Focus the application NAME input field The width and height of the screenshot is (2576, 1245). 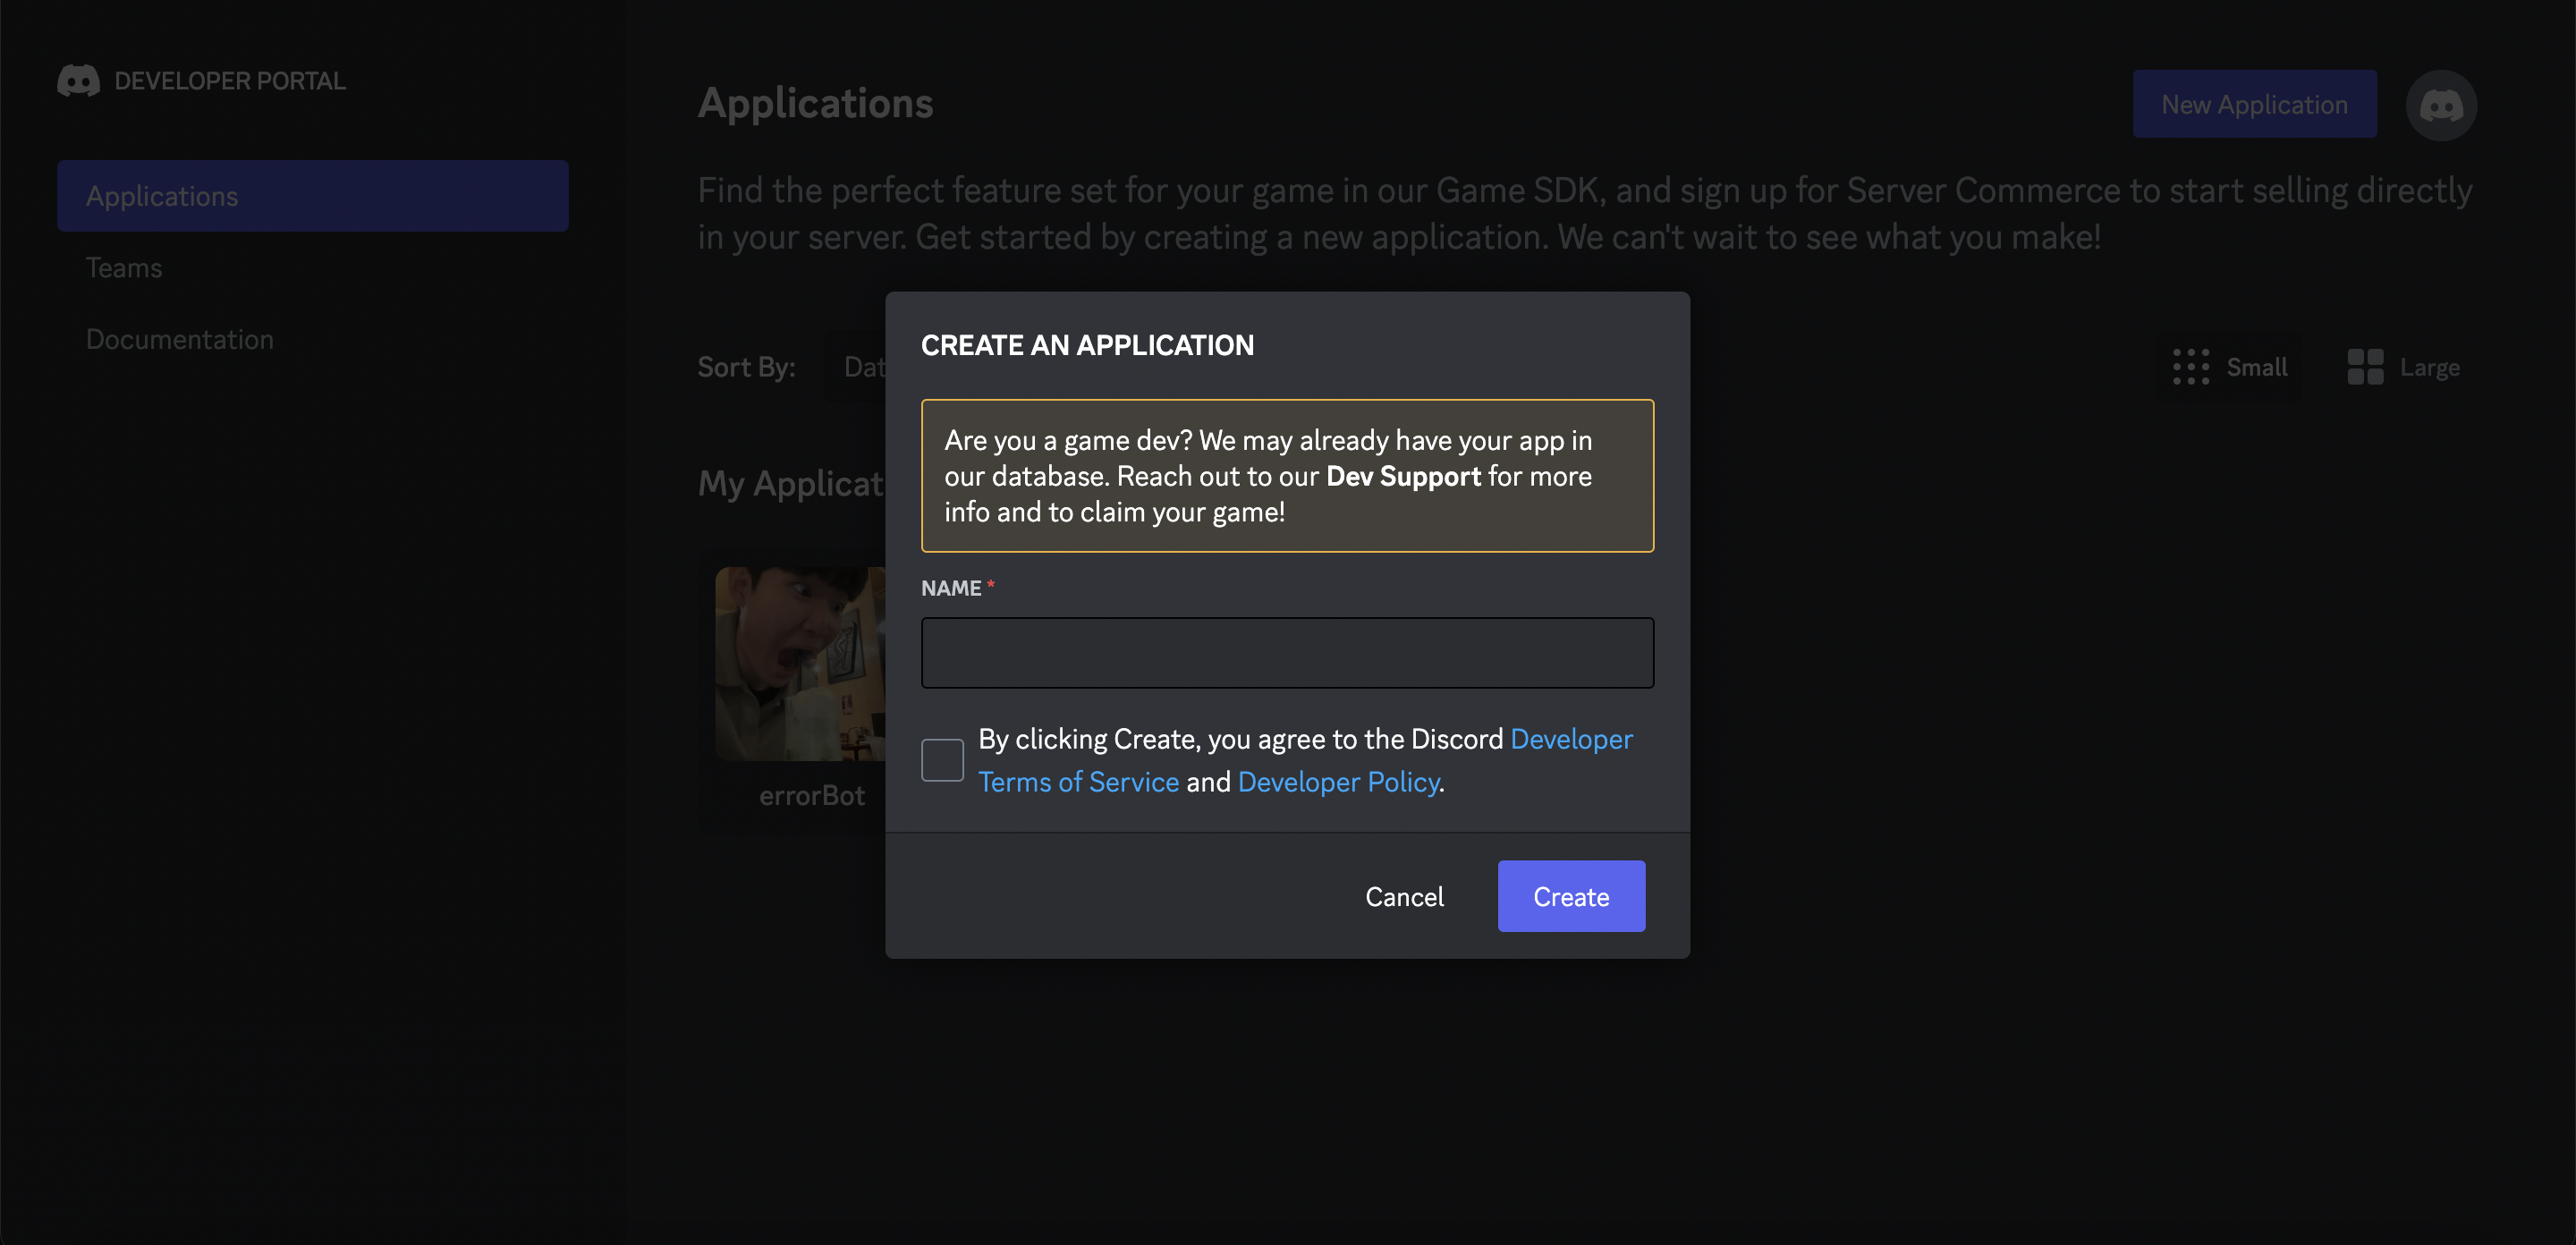1287,653
